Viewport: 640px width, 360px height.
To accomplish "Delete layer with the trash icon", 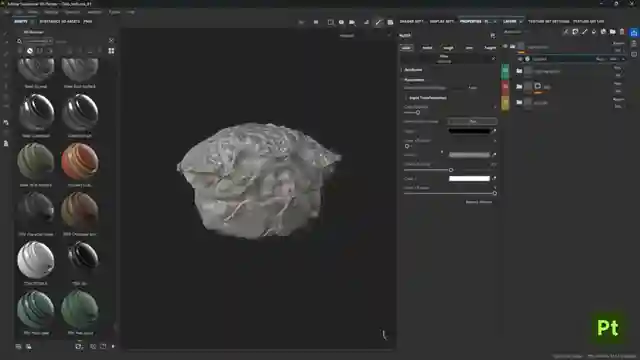I will coord(622,31).
